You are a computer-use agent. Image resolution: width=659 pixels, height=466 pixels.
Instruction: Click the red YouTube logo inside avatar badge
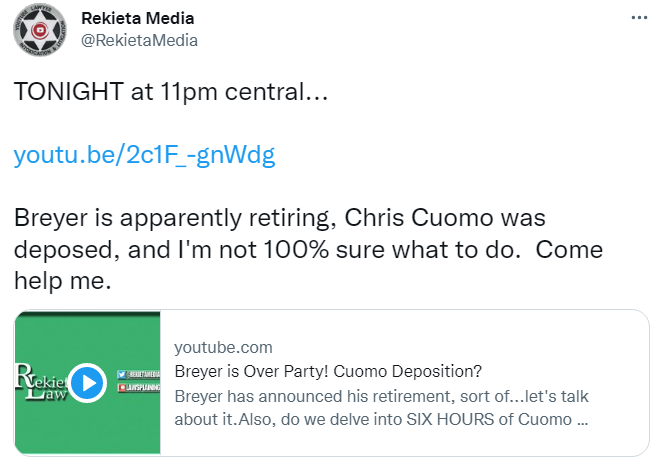pyautogui.click(x=40, y=30)
